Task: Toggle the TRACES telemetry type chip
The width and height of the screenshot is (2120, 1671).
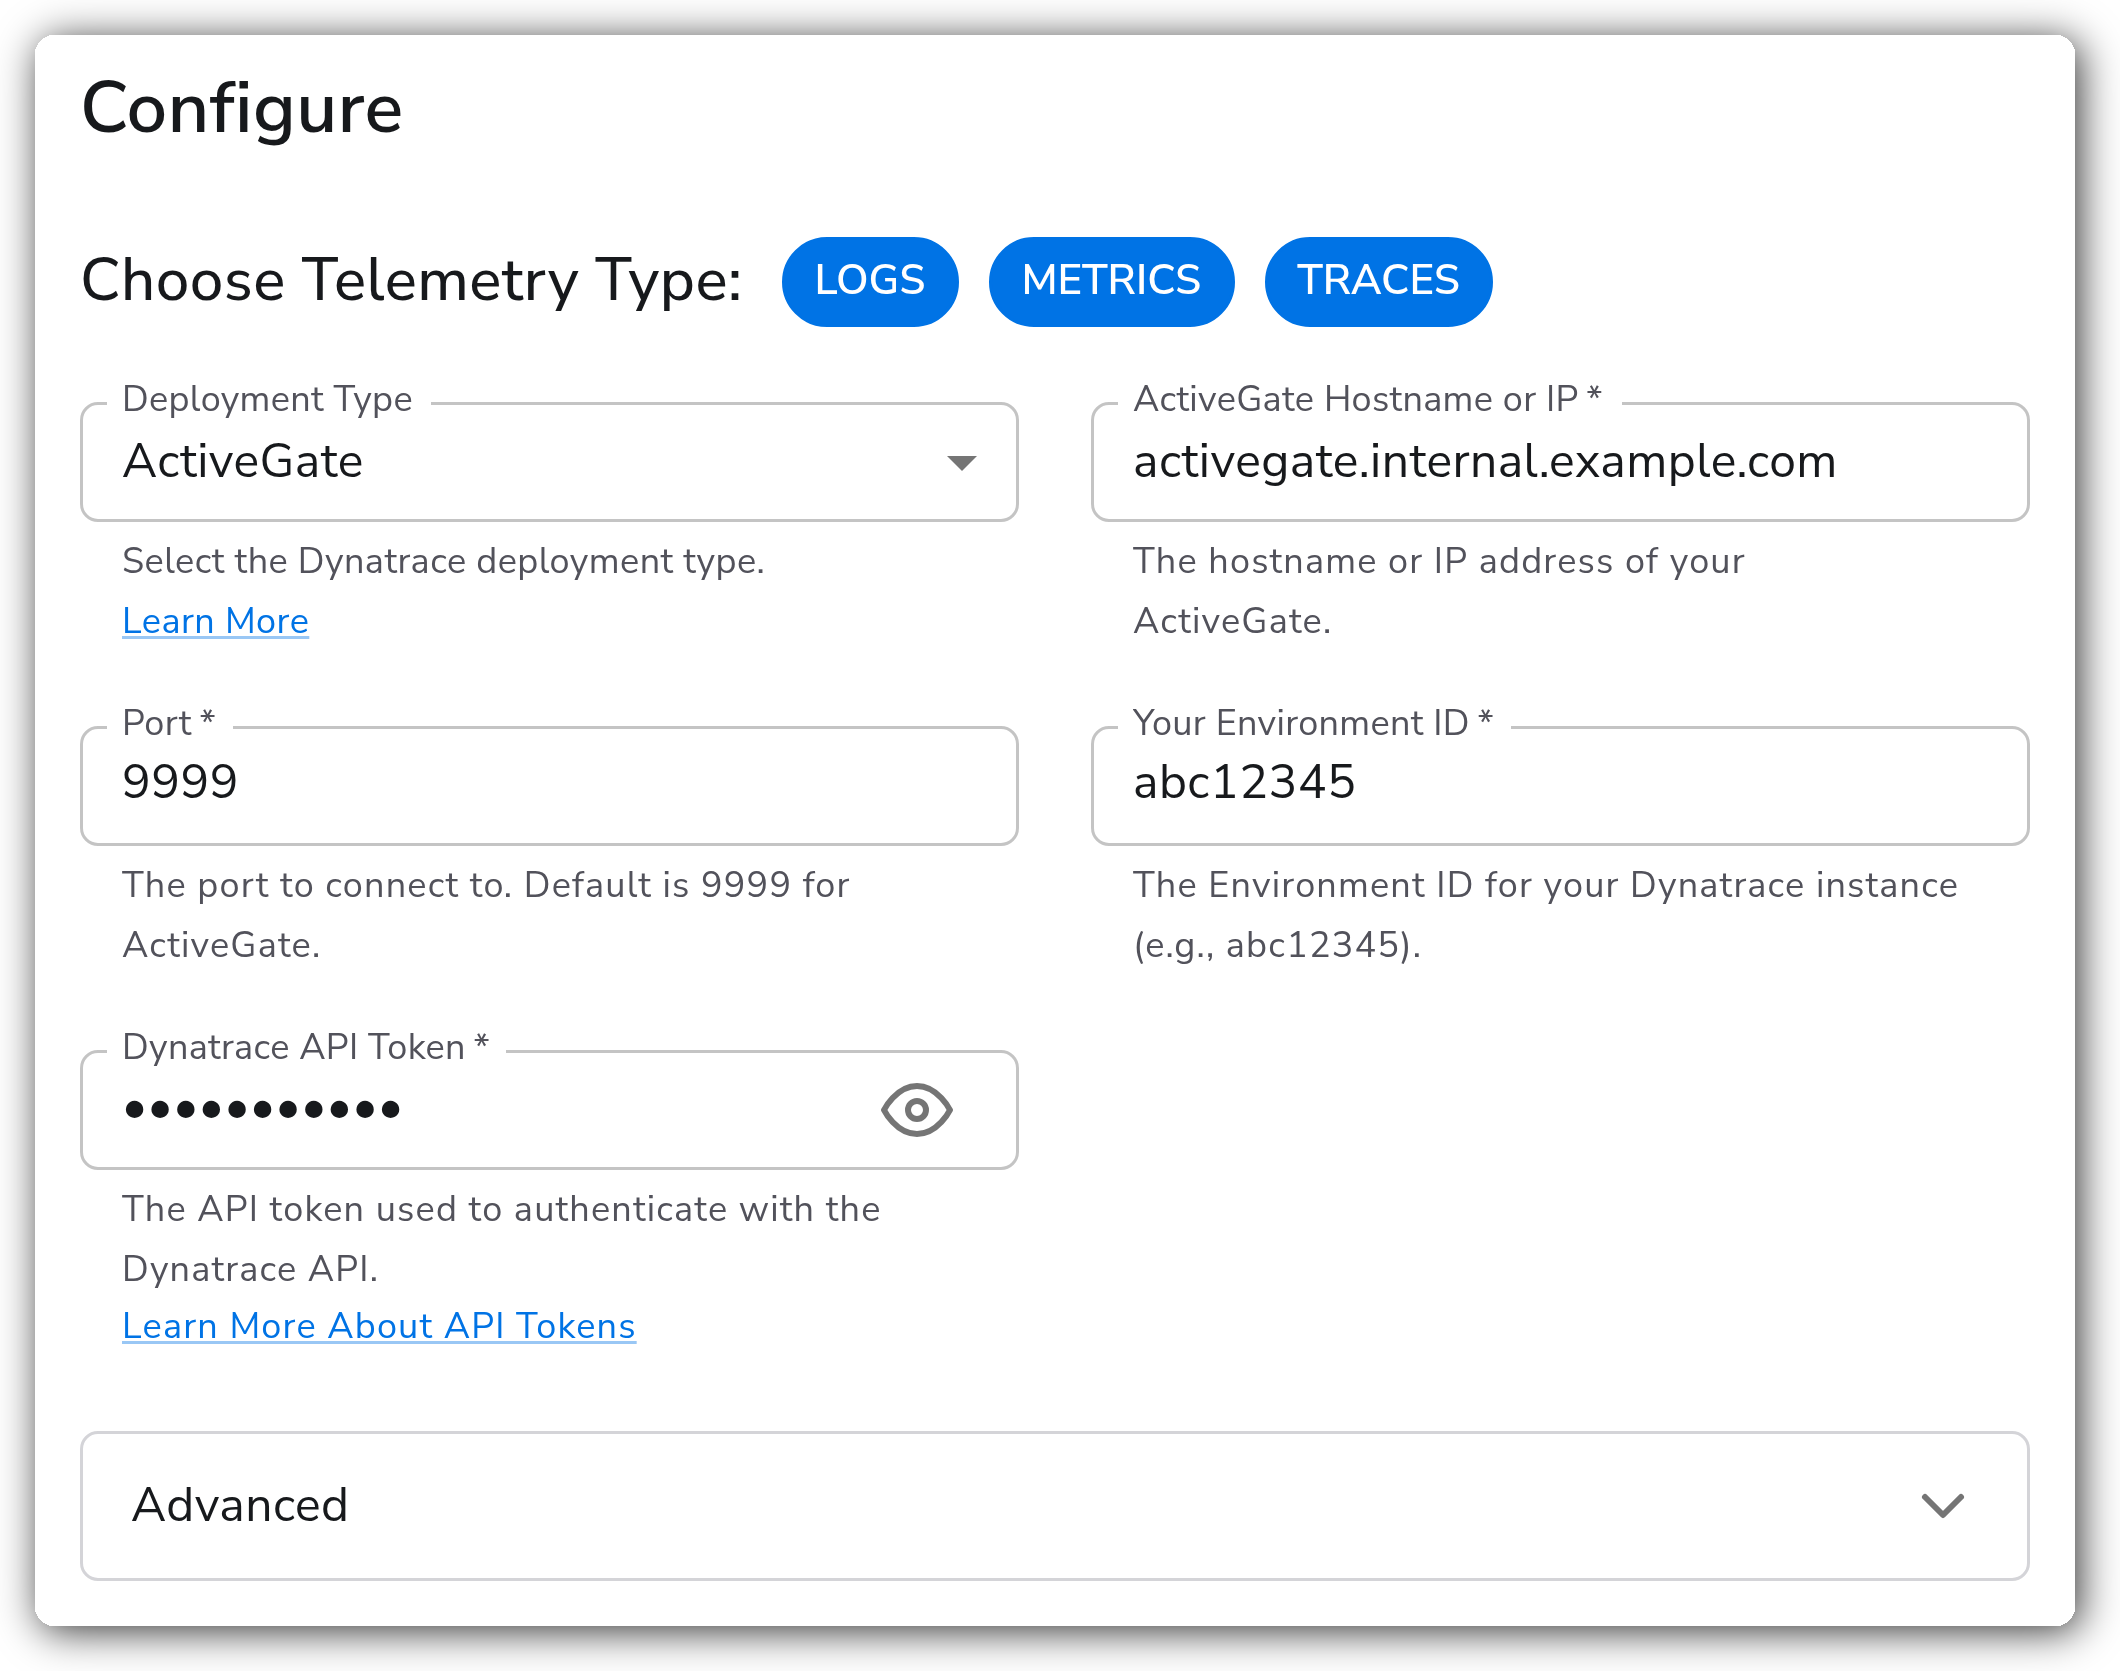Action: 1378,281
